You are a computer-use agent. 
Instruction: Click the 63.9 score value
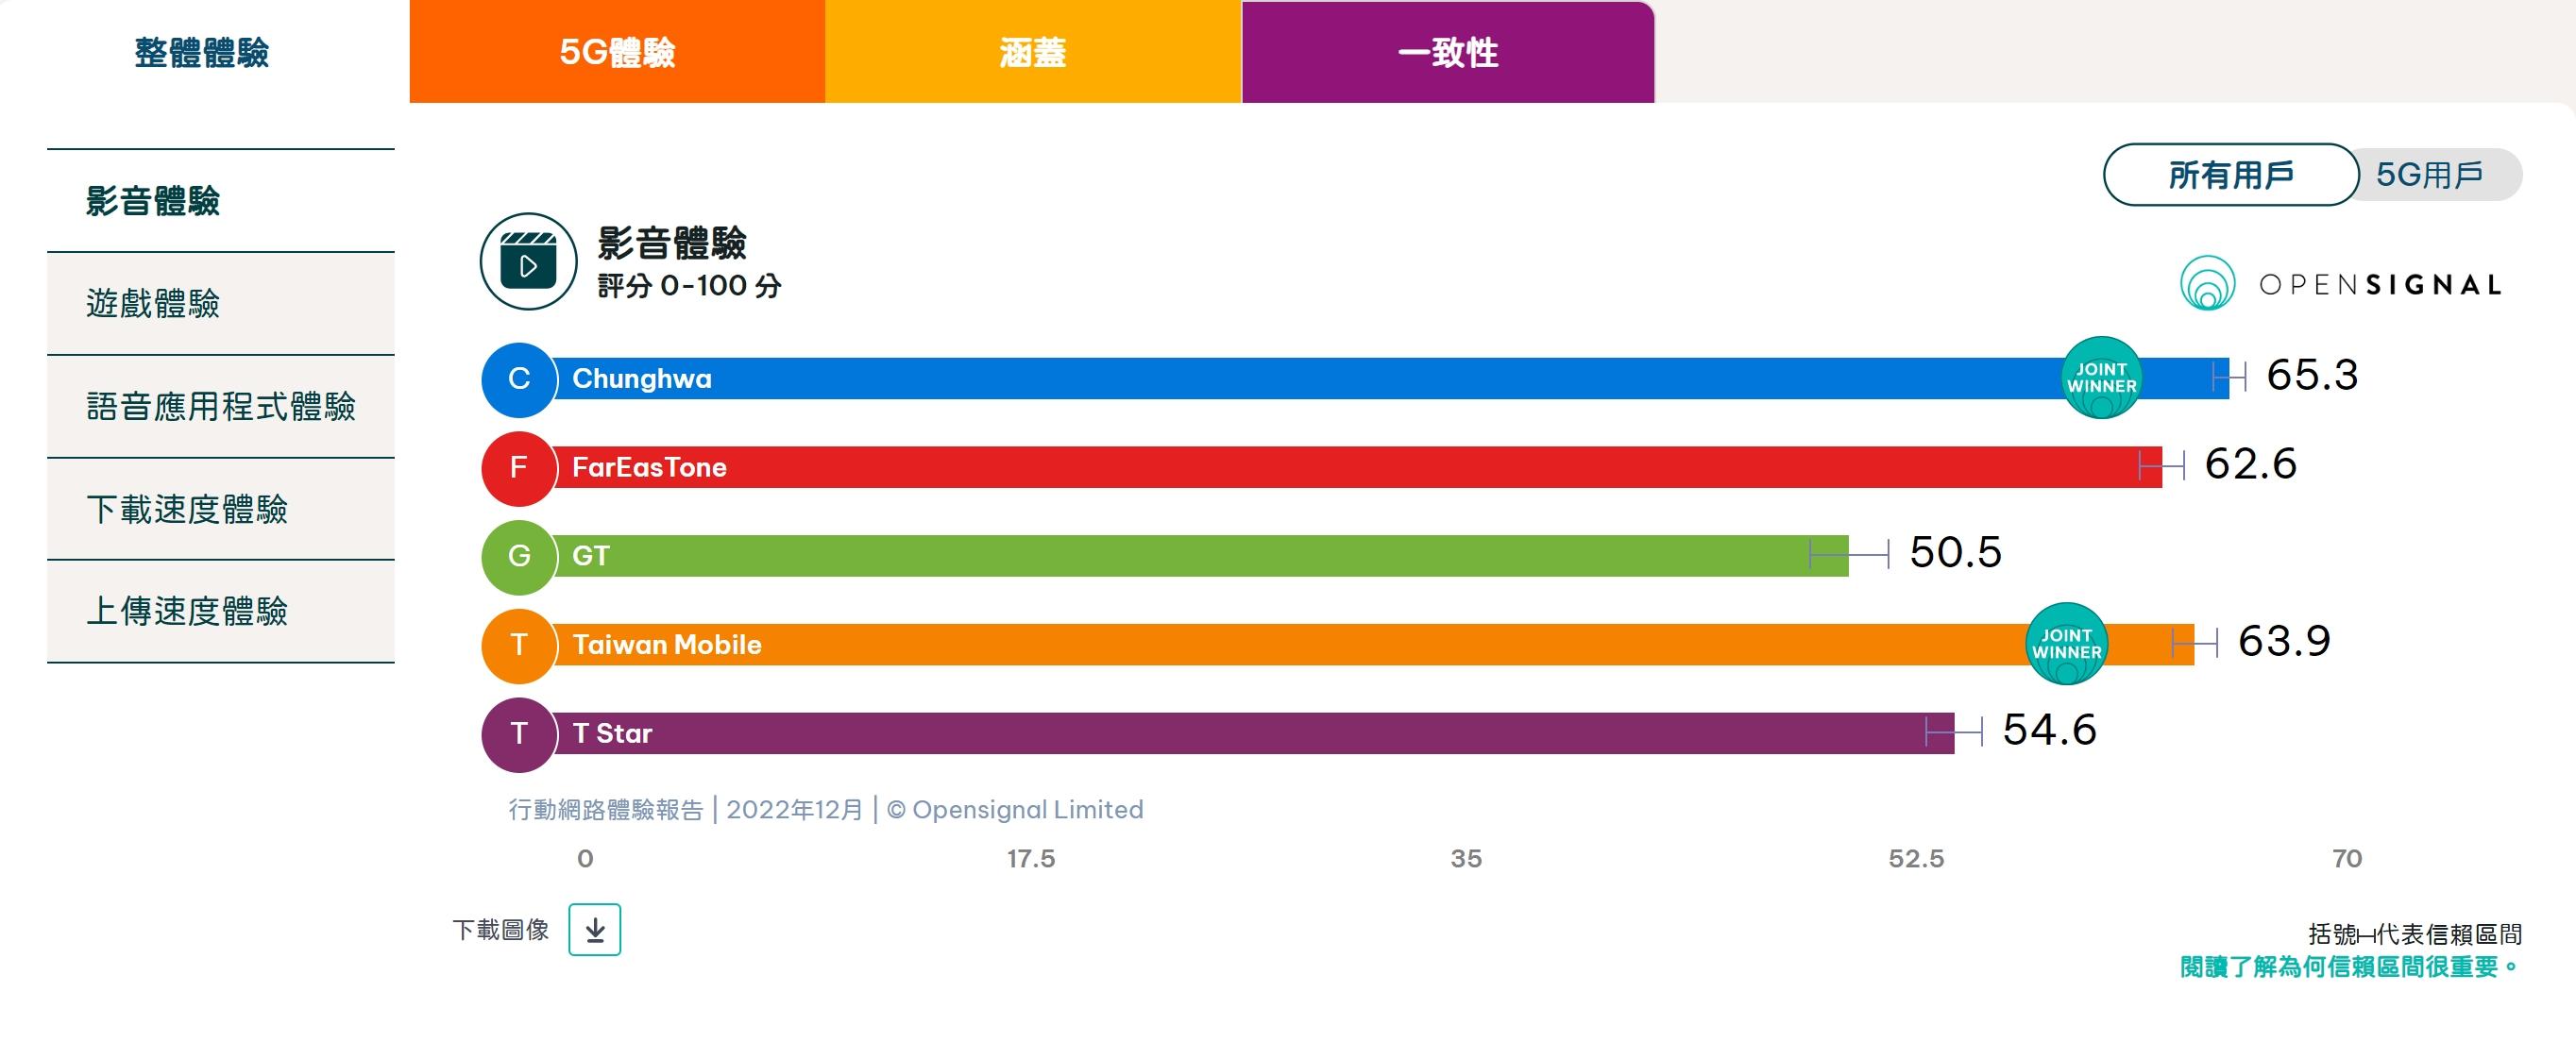click(2284, 642)
